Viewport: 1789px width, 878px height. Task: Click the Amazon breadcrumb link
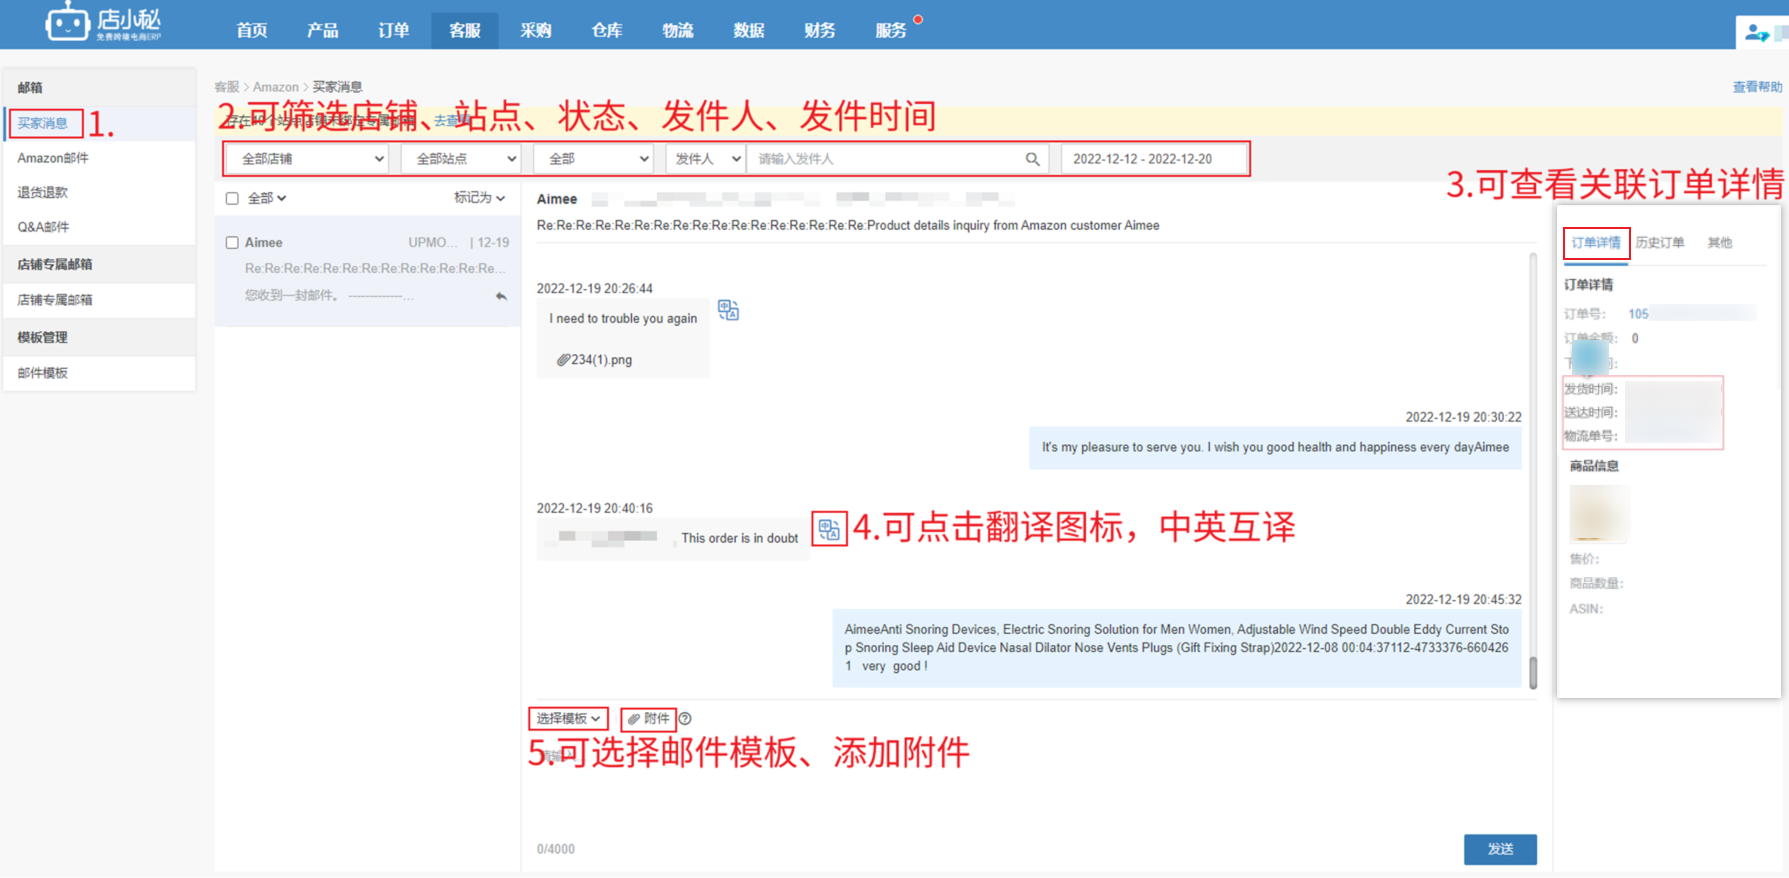point(276,87)
